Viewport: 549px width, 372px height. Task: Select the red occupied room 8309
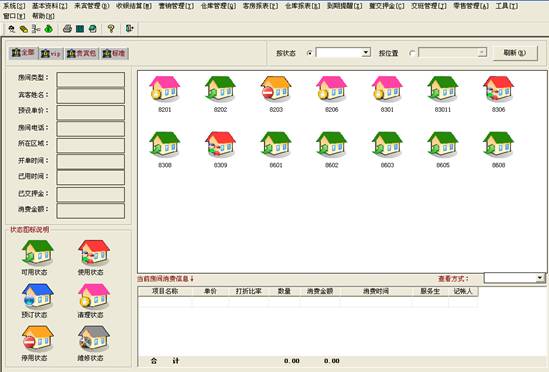(x=220, y=144)
